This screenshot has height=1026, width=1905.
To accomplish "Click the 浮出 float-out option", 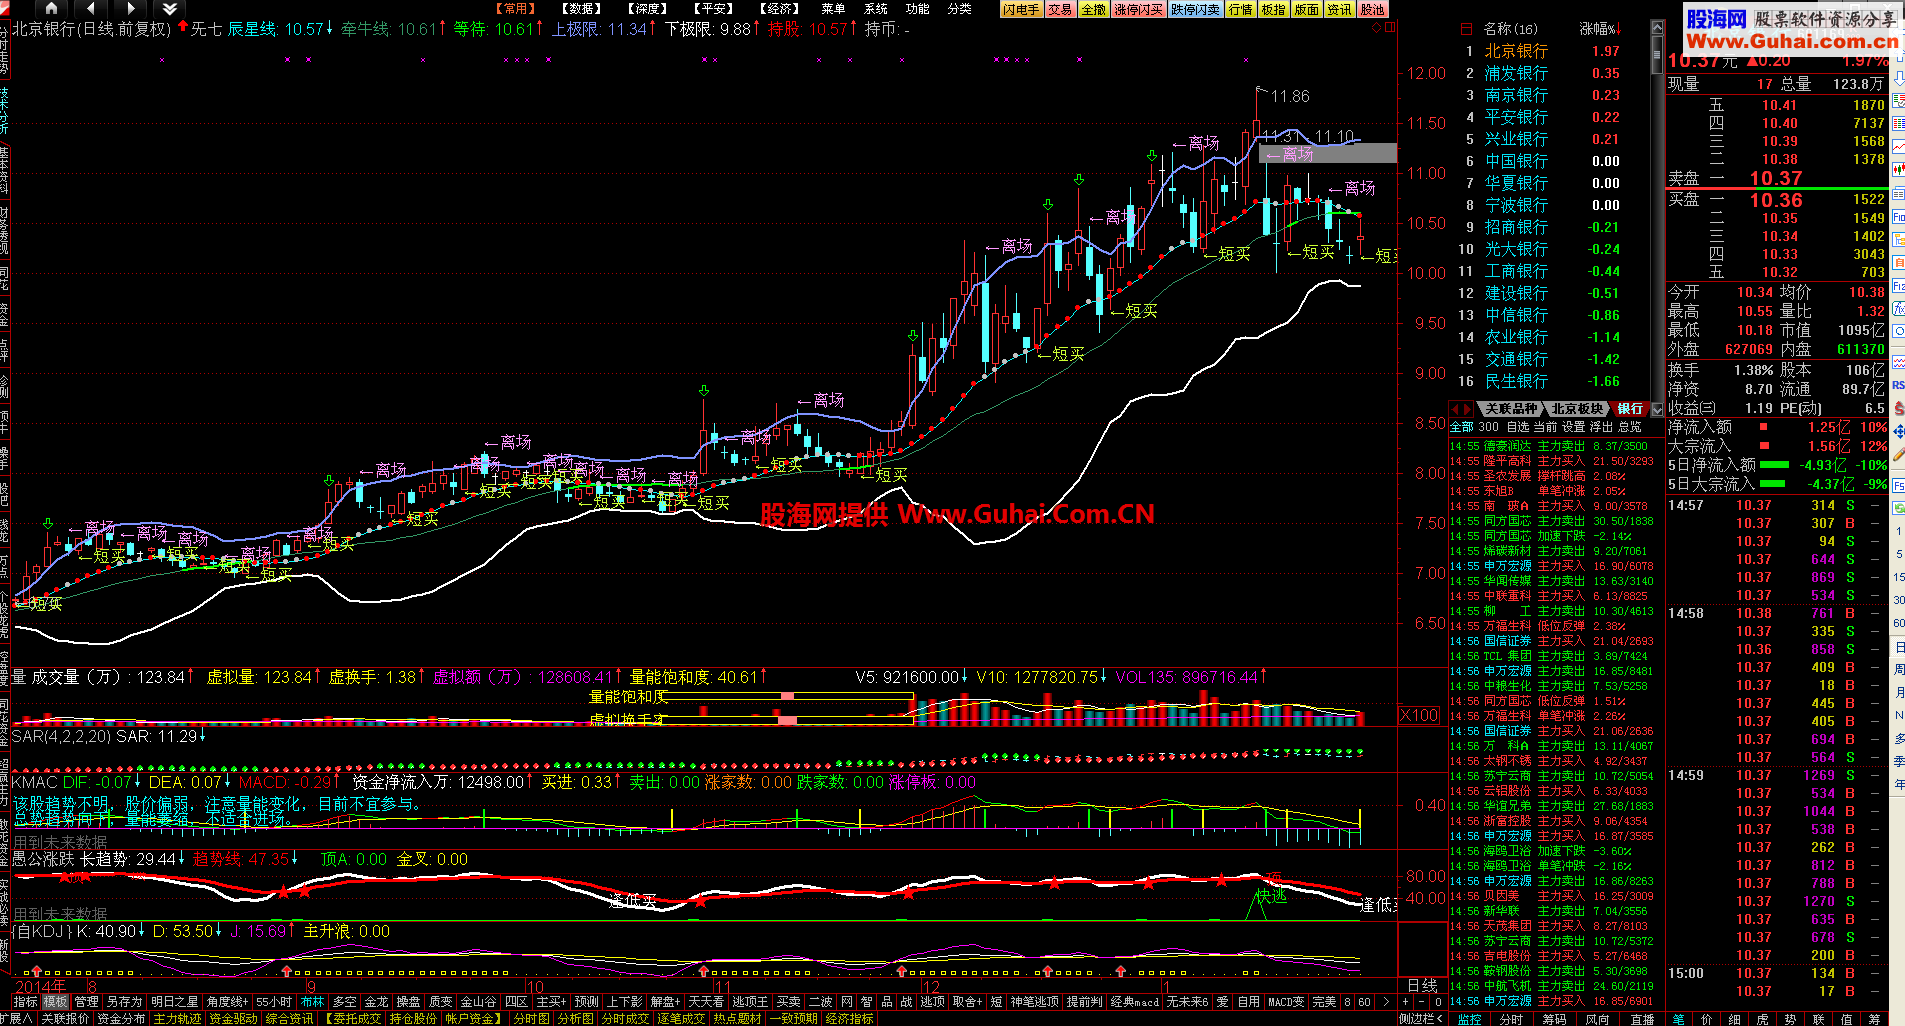I will tap(1602, 426).
